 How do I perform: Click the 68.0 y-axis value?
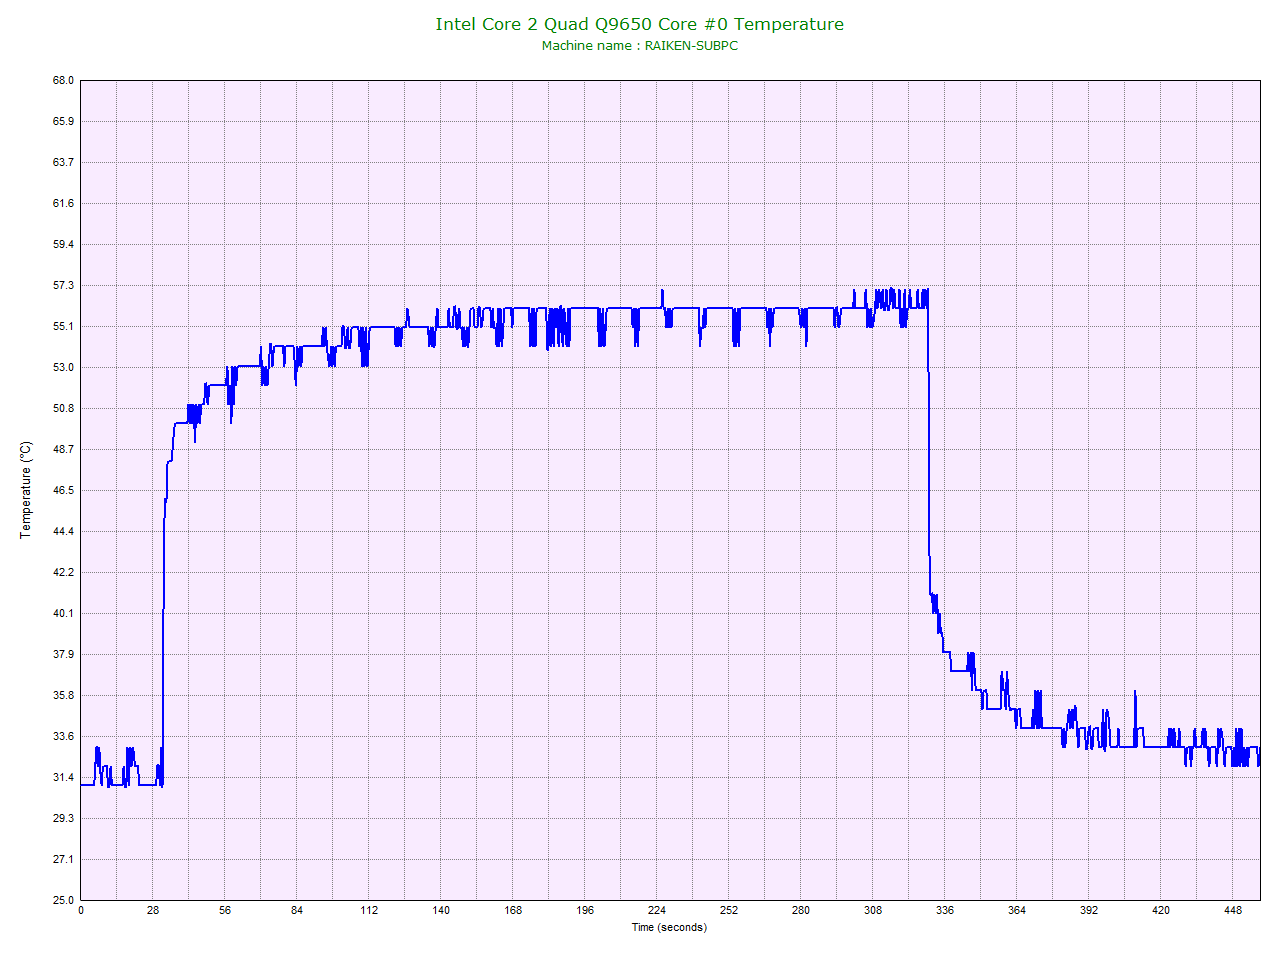coord(63,80)
